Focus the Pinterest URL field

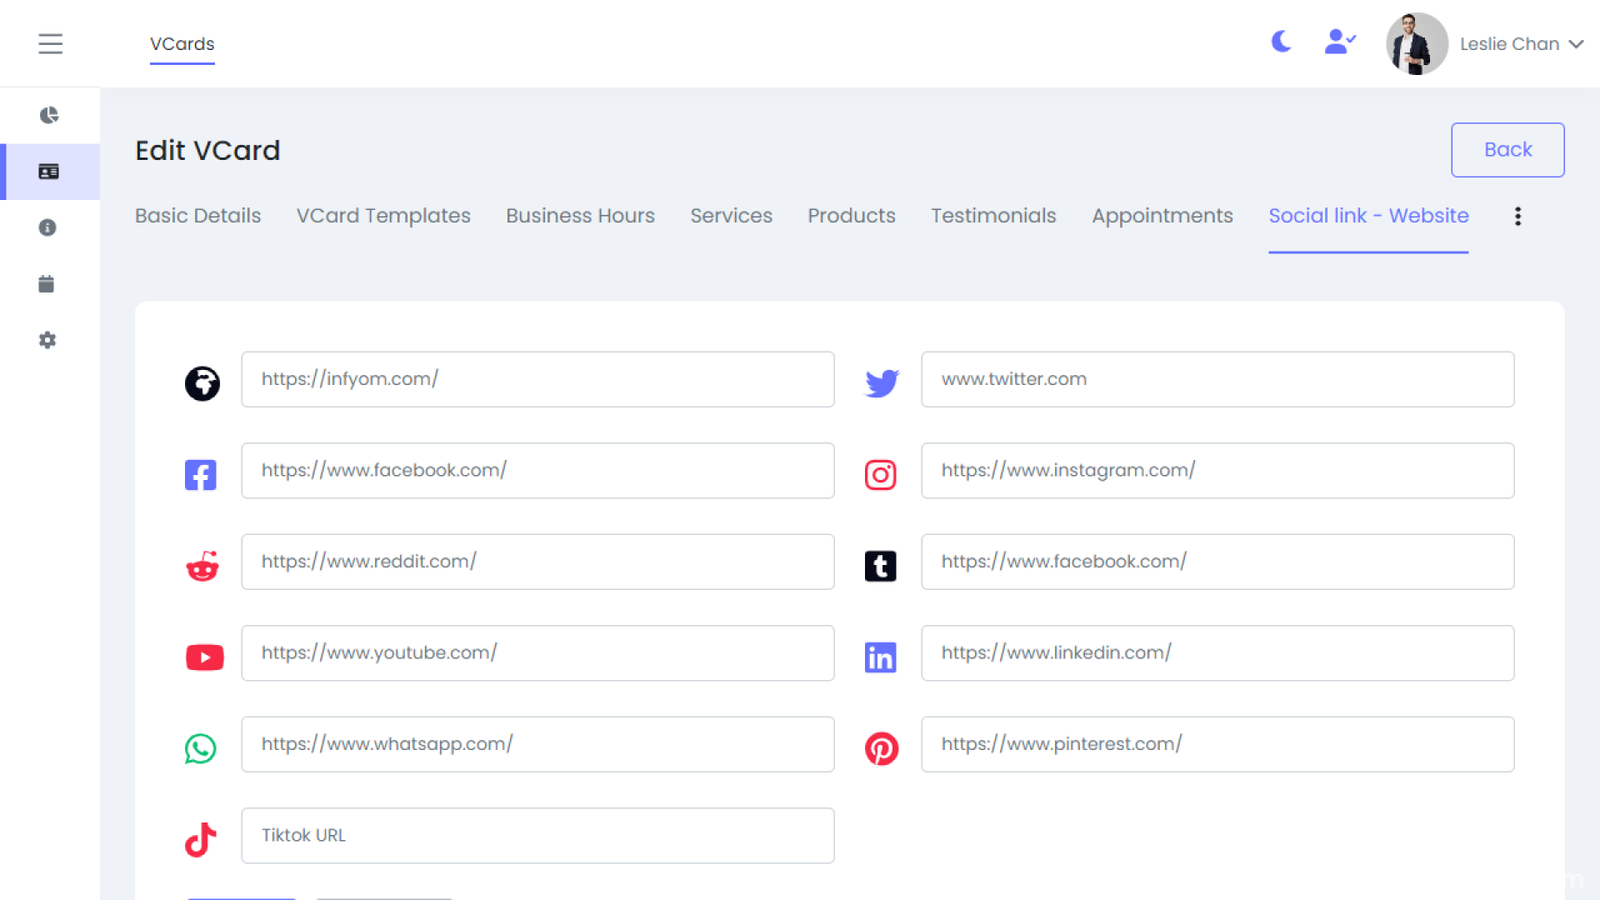coord(1218,744)
